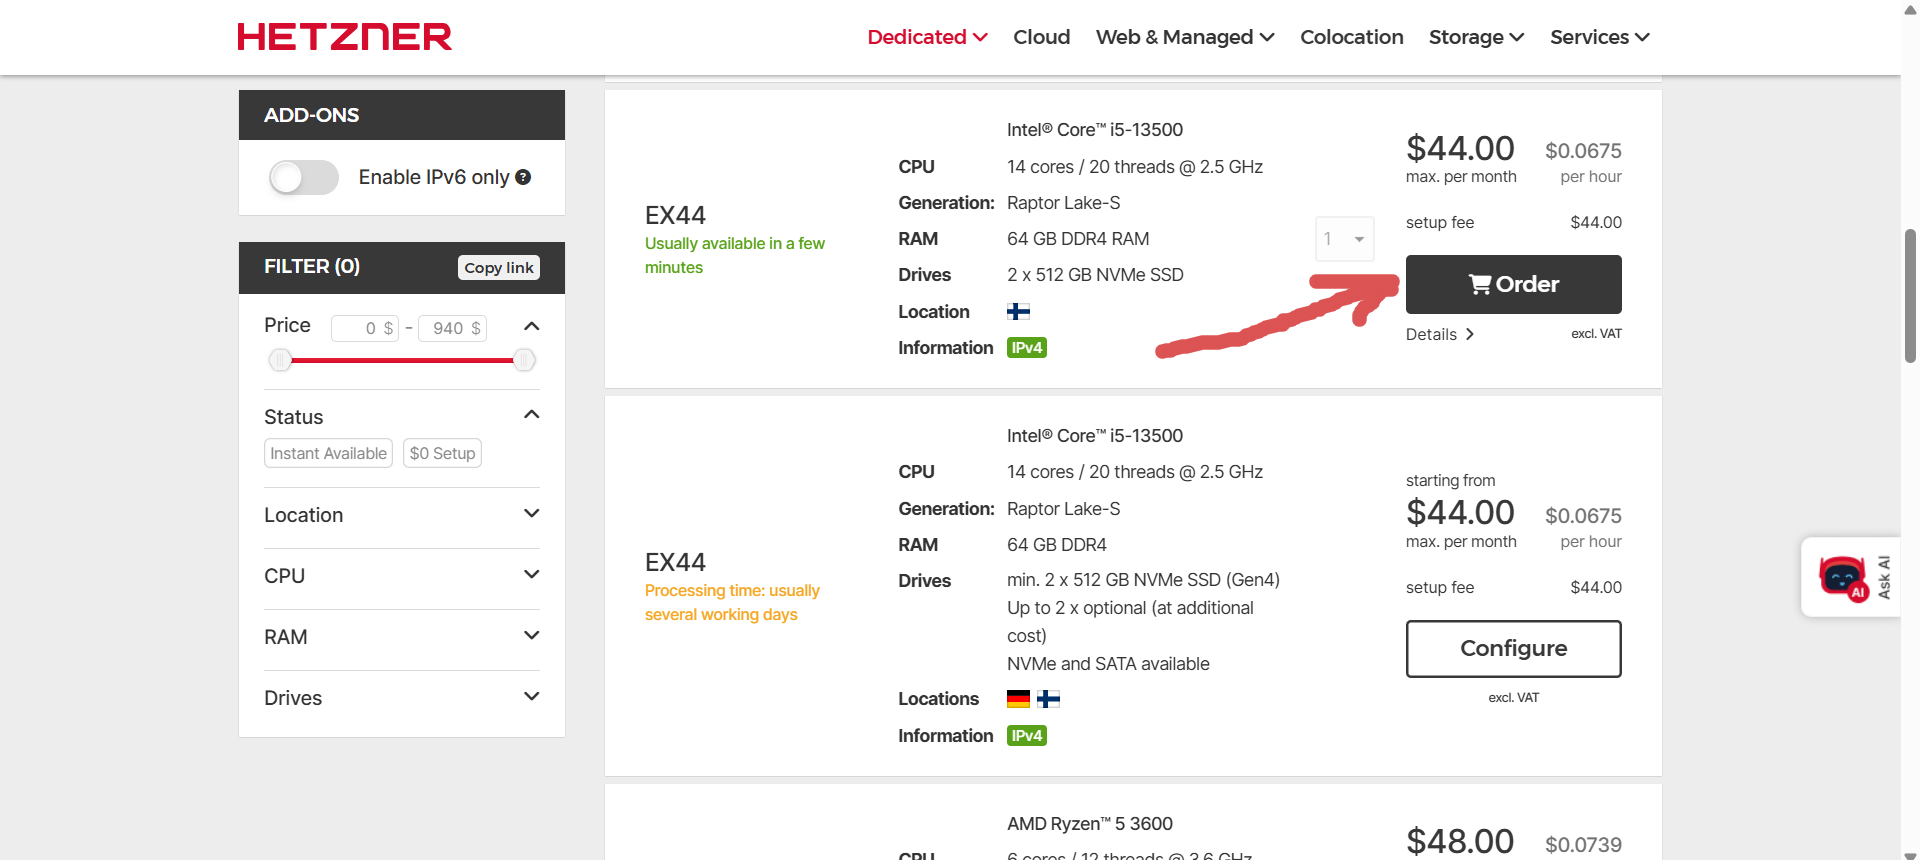The height and width of the screenshot is (860, 1920).
Task: Click Configure for the second EX44
Action: [1513, 648]
